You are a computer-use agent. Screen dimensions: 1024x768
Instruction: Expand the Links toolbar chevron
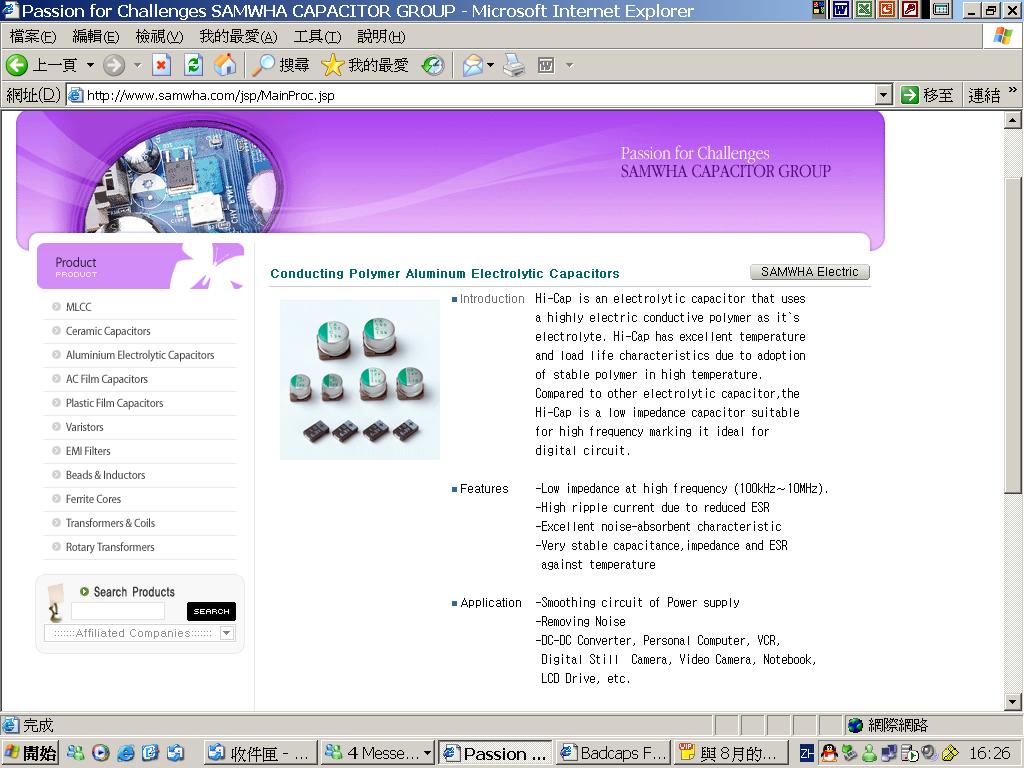1013,90
